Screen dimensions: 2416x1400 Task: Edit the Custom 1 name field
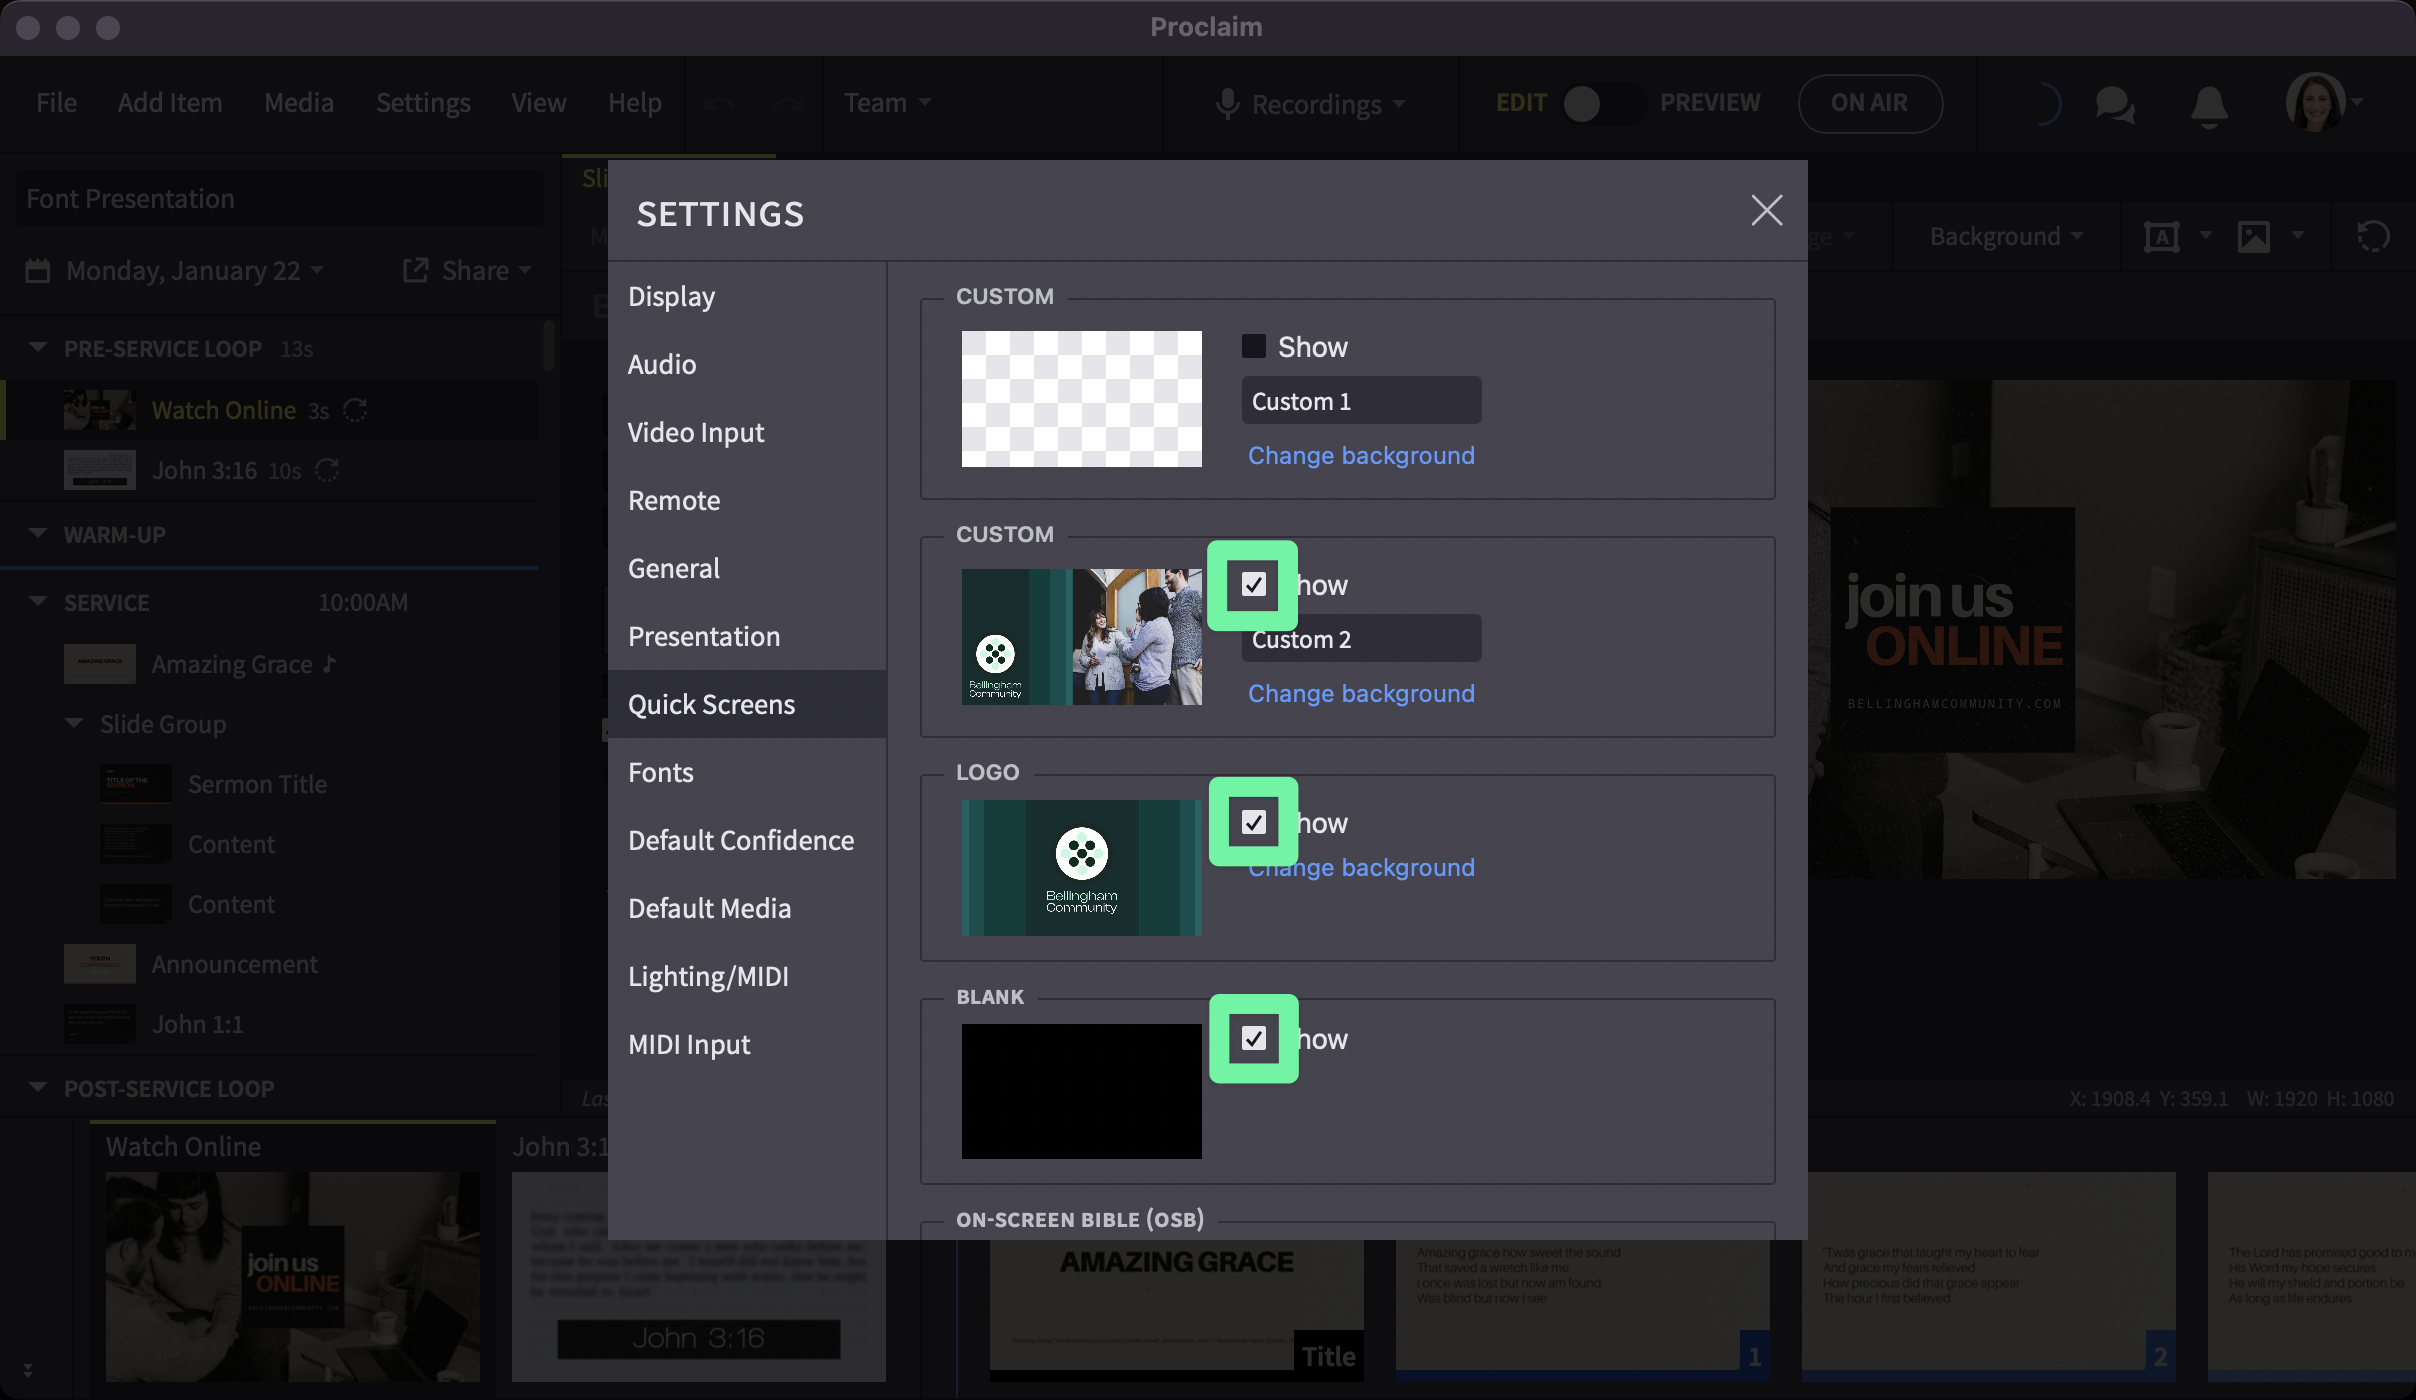(1361, 400)
